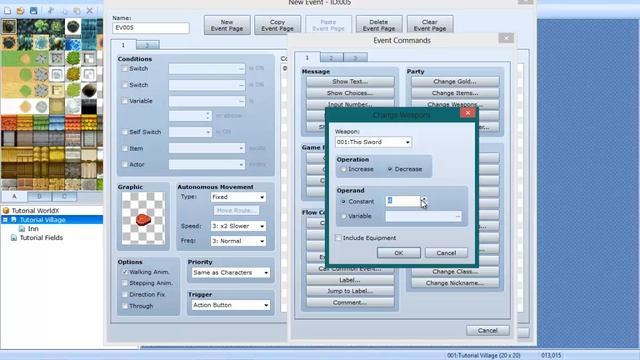The image size is (640, 360).
Task: Select the blue roof tile in the tileset
Action: point(56,122)
